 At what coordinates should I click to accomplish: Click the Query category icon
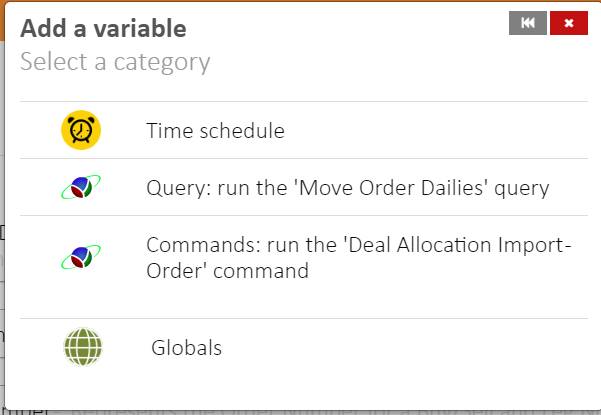(x=81, y=187)
